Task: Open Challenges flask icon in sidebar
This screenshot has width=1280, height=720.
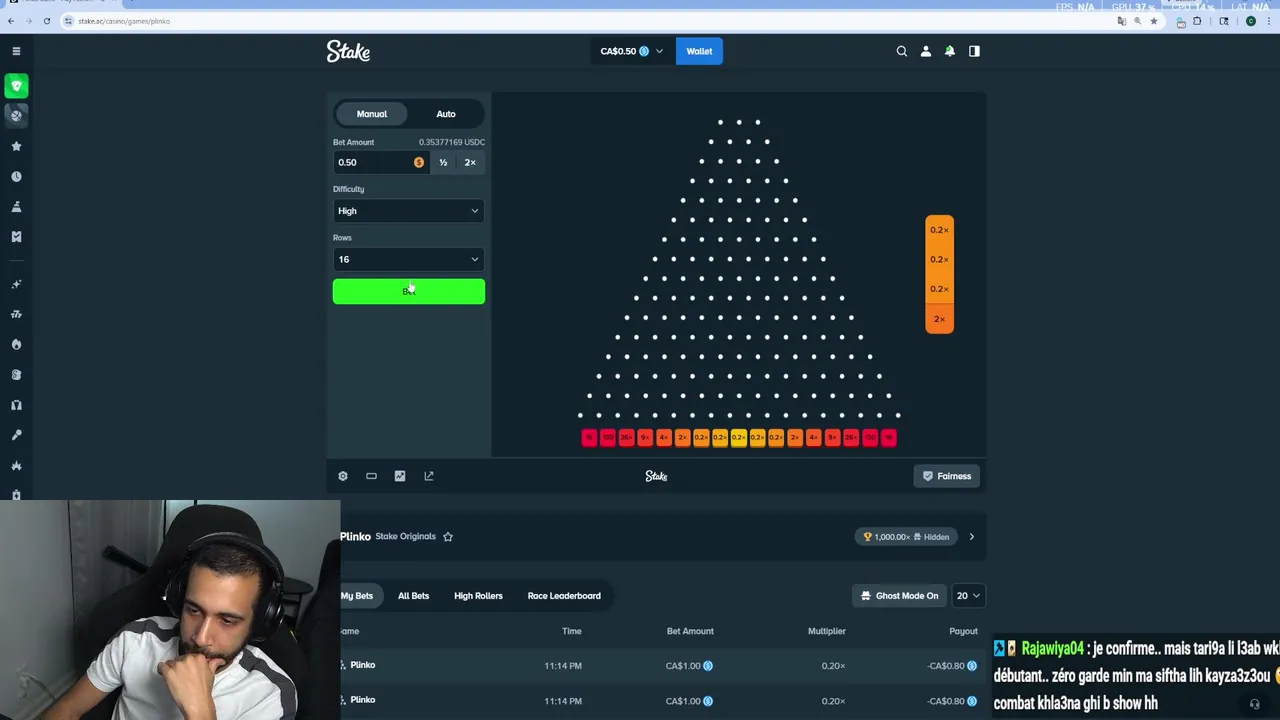Action: [16, 207]
